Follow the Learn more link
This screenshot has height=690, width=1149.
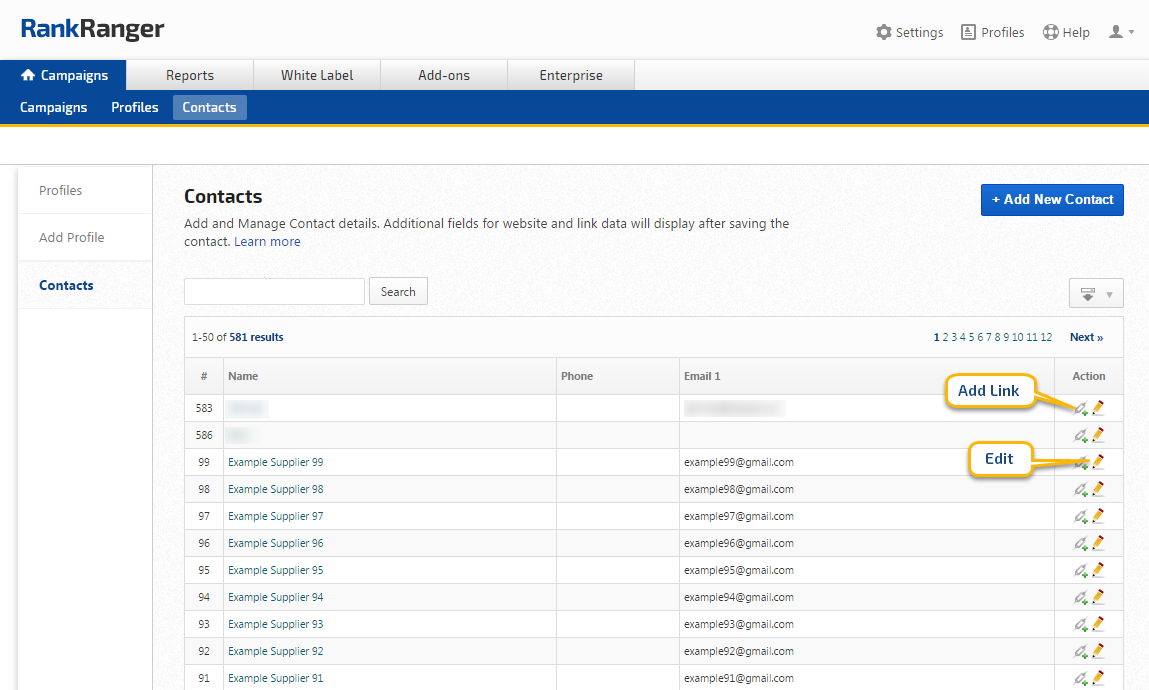point(267,241)
